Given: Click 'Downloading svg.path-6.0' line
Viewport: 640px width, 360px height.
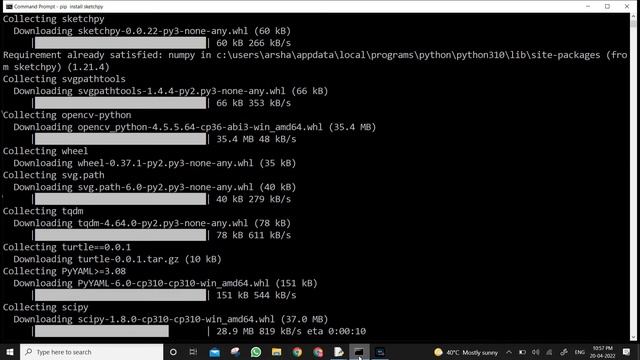Looking at the screenshot, I should tap(155, 187).
